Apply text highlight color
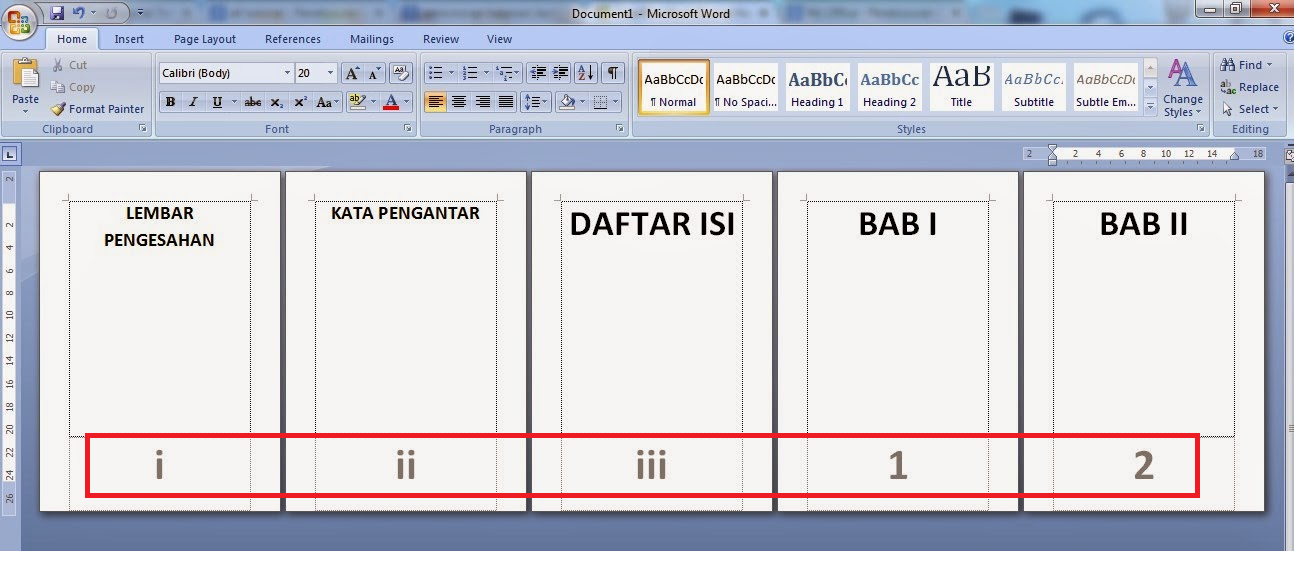The image size is (1294, 570). pyautogui.click(x=357, y=102)
